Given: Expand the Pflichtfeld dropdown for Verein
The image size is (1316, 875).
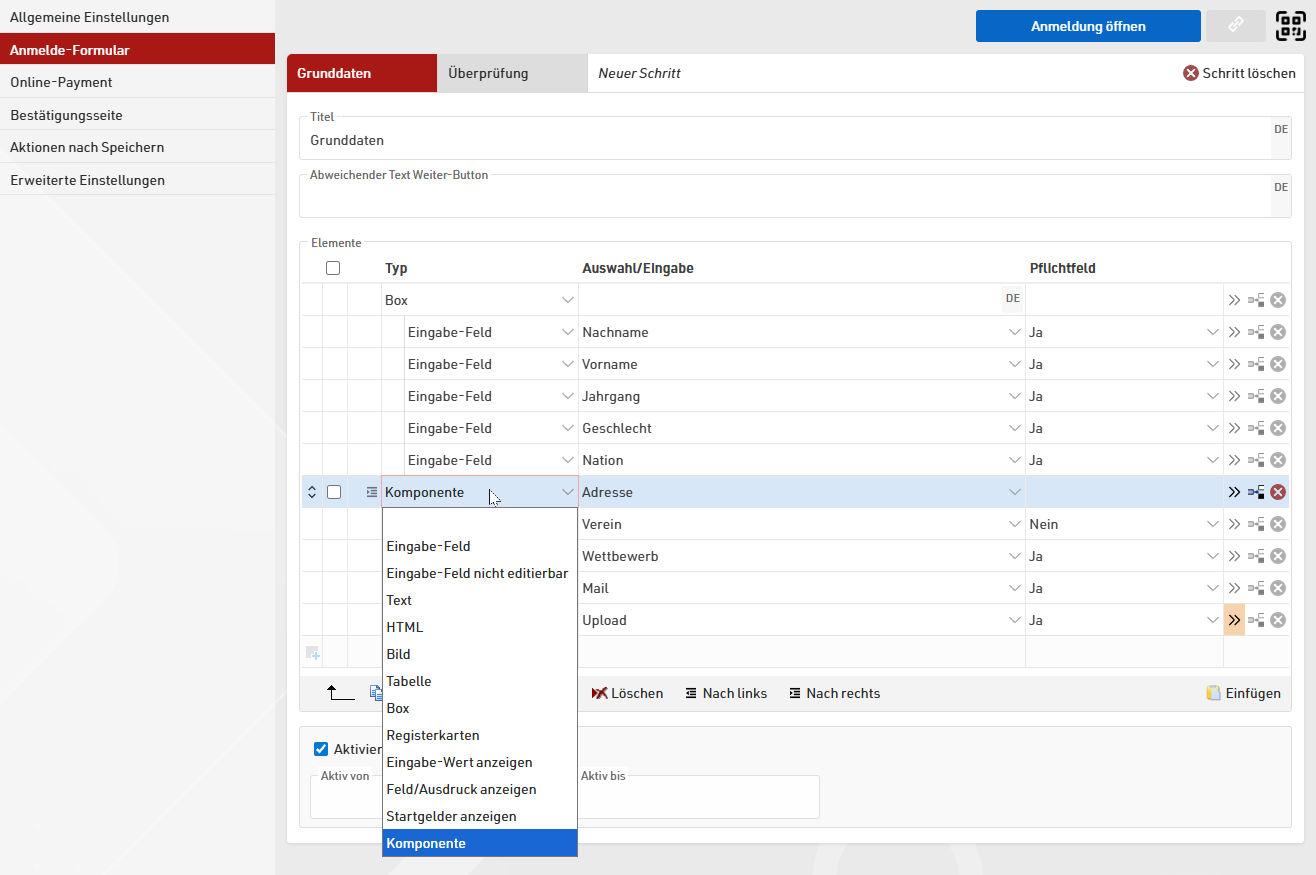Looking at the screenshot, I should click(1212, 524).
